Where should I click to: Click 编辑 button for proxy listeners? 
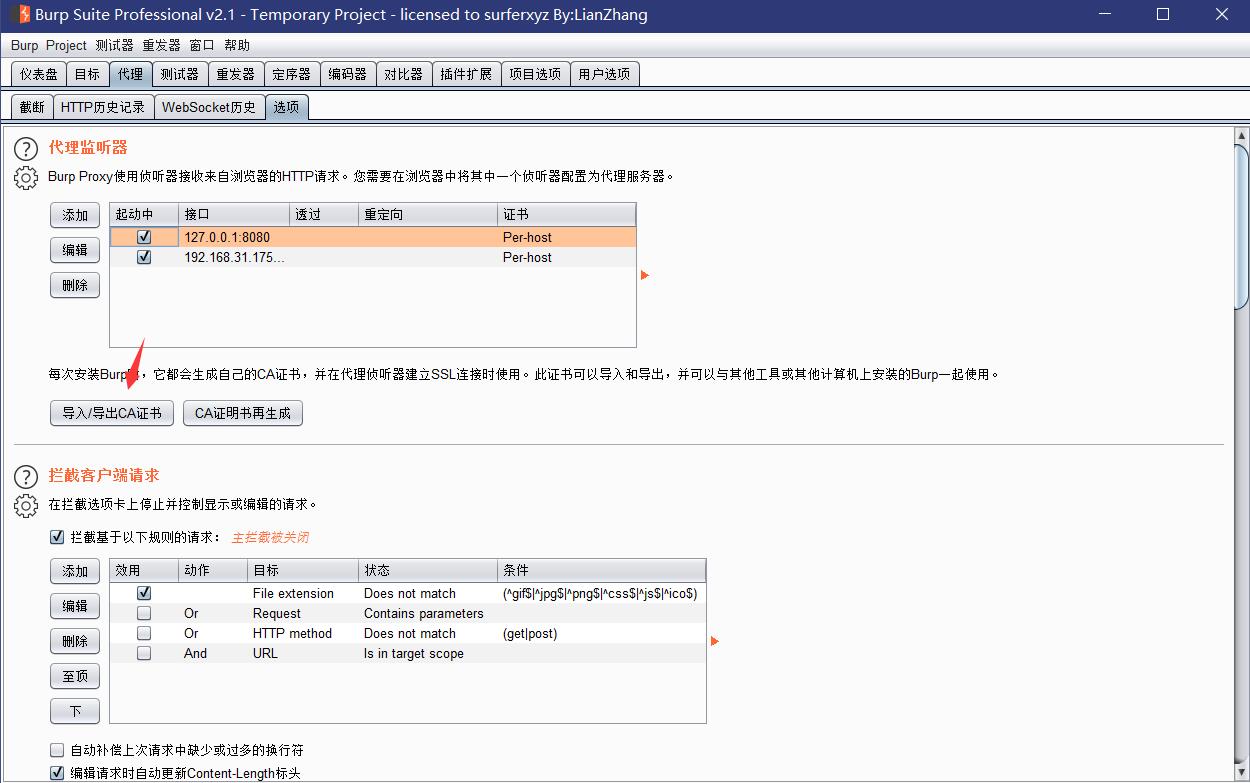(75, 250)
